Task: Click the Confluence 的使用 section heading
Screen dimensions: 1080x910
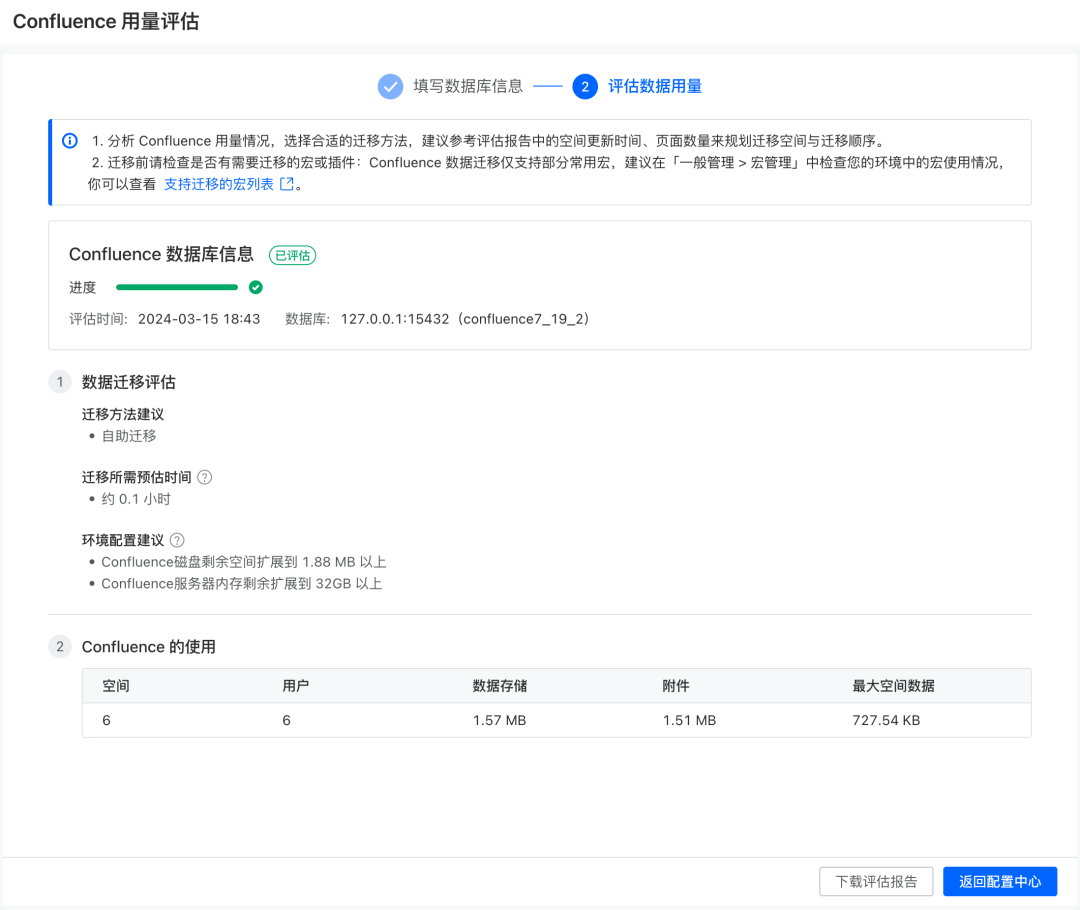Action: coord(149,647)
